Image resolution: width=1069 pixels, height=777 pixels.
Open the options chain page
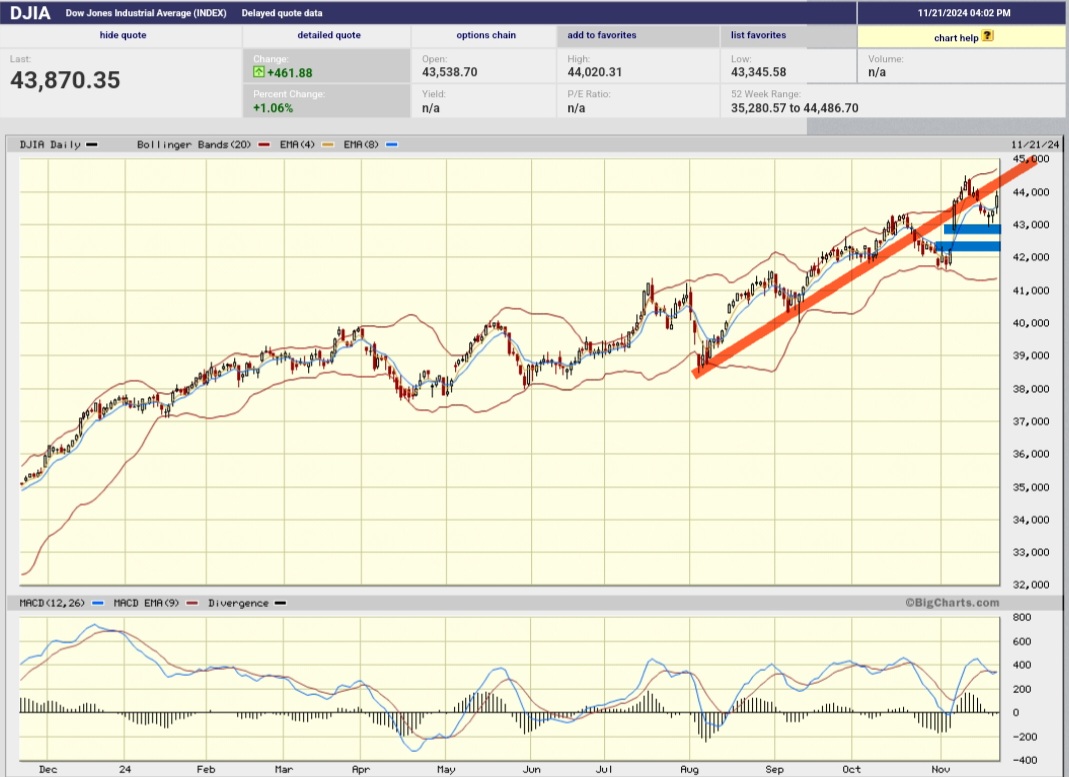tap(486, 35)
